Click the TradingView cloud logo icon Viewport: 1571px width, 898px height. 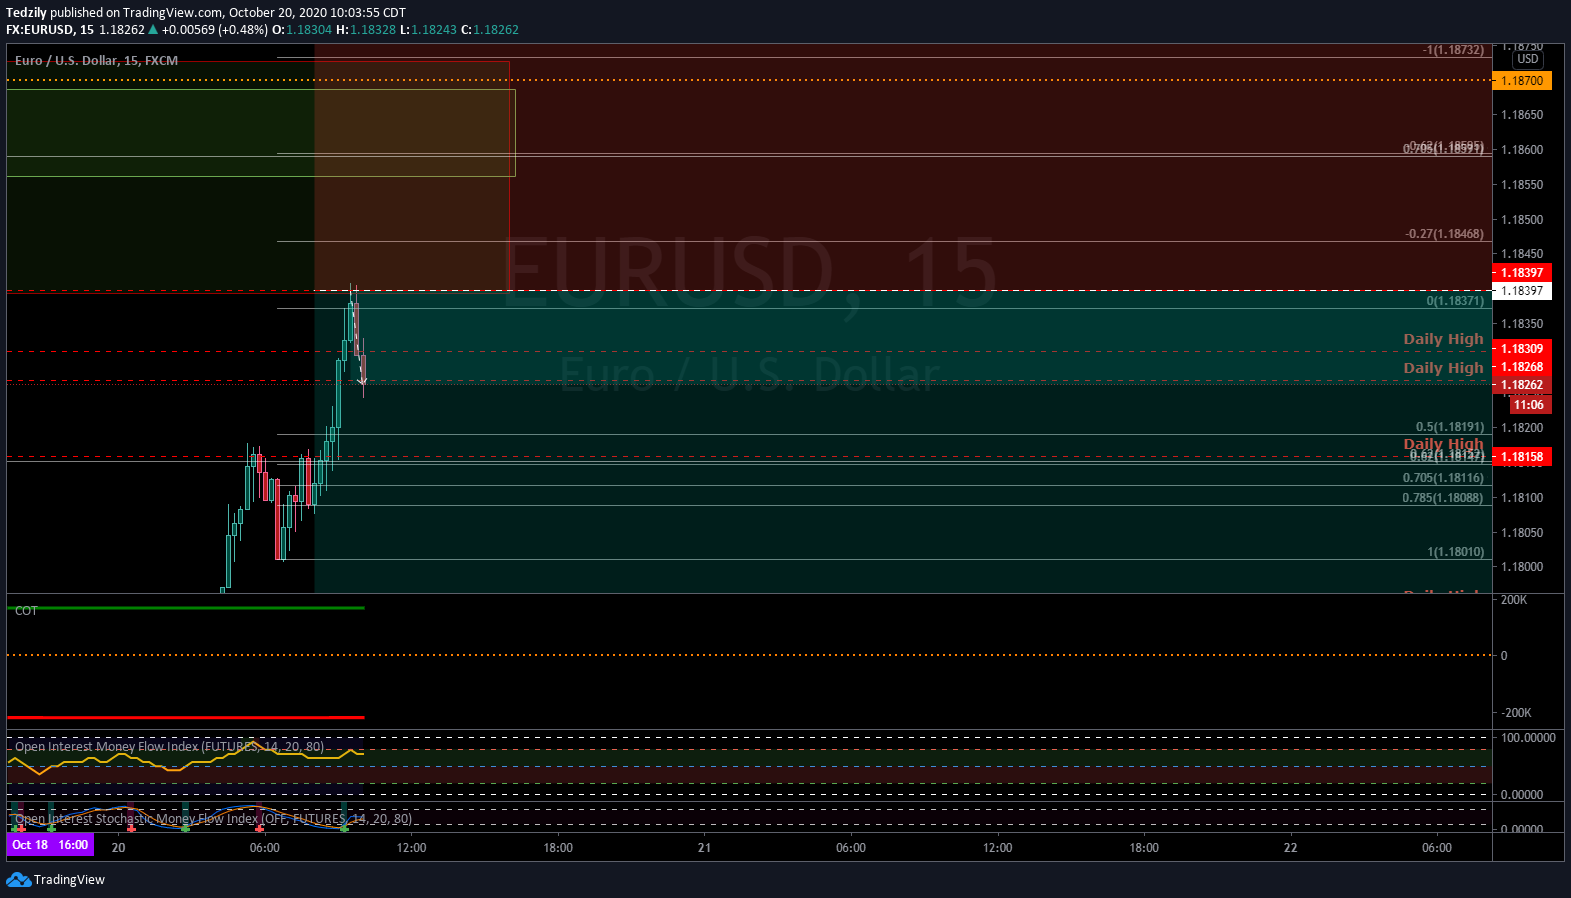tap(18, 880)
